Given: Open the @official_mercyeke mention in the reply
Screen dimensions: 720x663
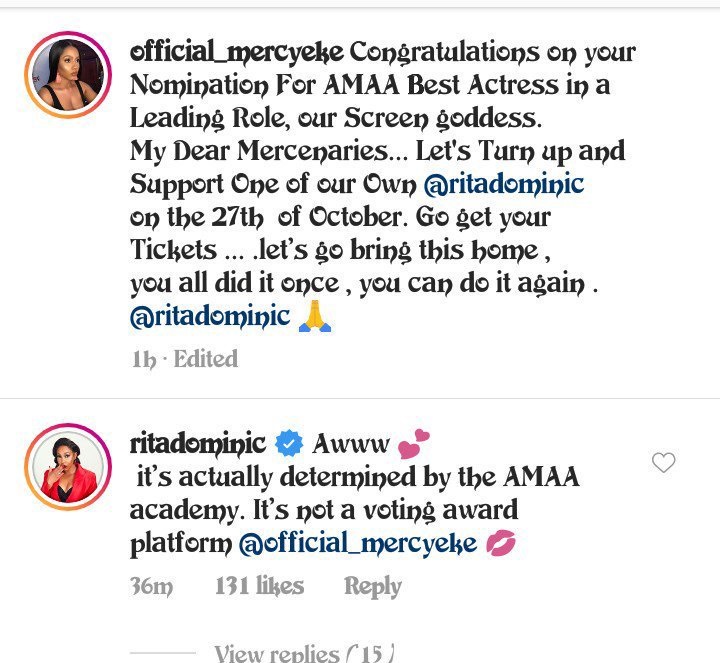Looking at the screenshot, I should [358, 543].
